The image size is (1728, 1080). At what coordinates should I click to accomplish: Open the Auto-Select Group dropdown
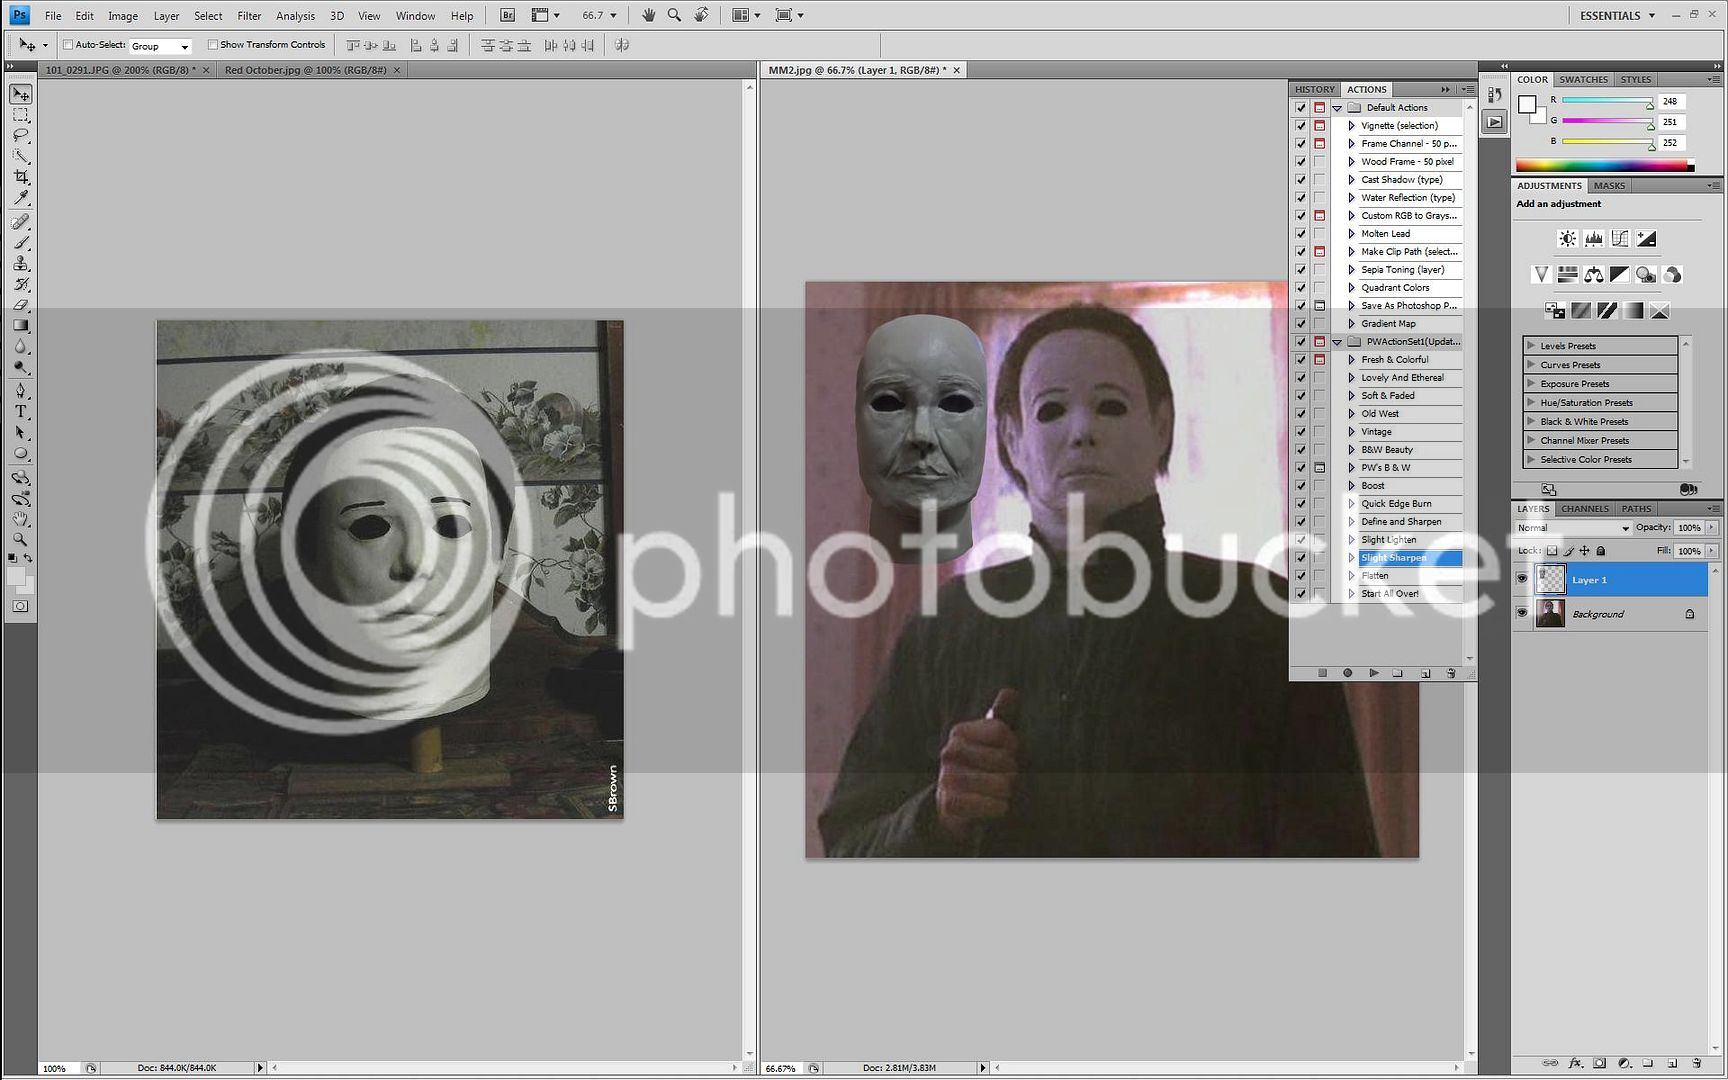click(160, 46)
